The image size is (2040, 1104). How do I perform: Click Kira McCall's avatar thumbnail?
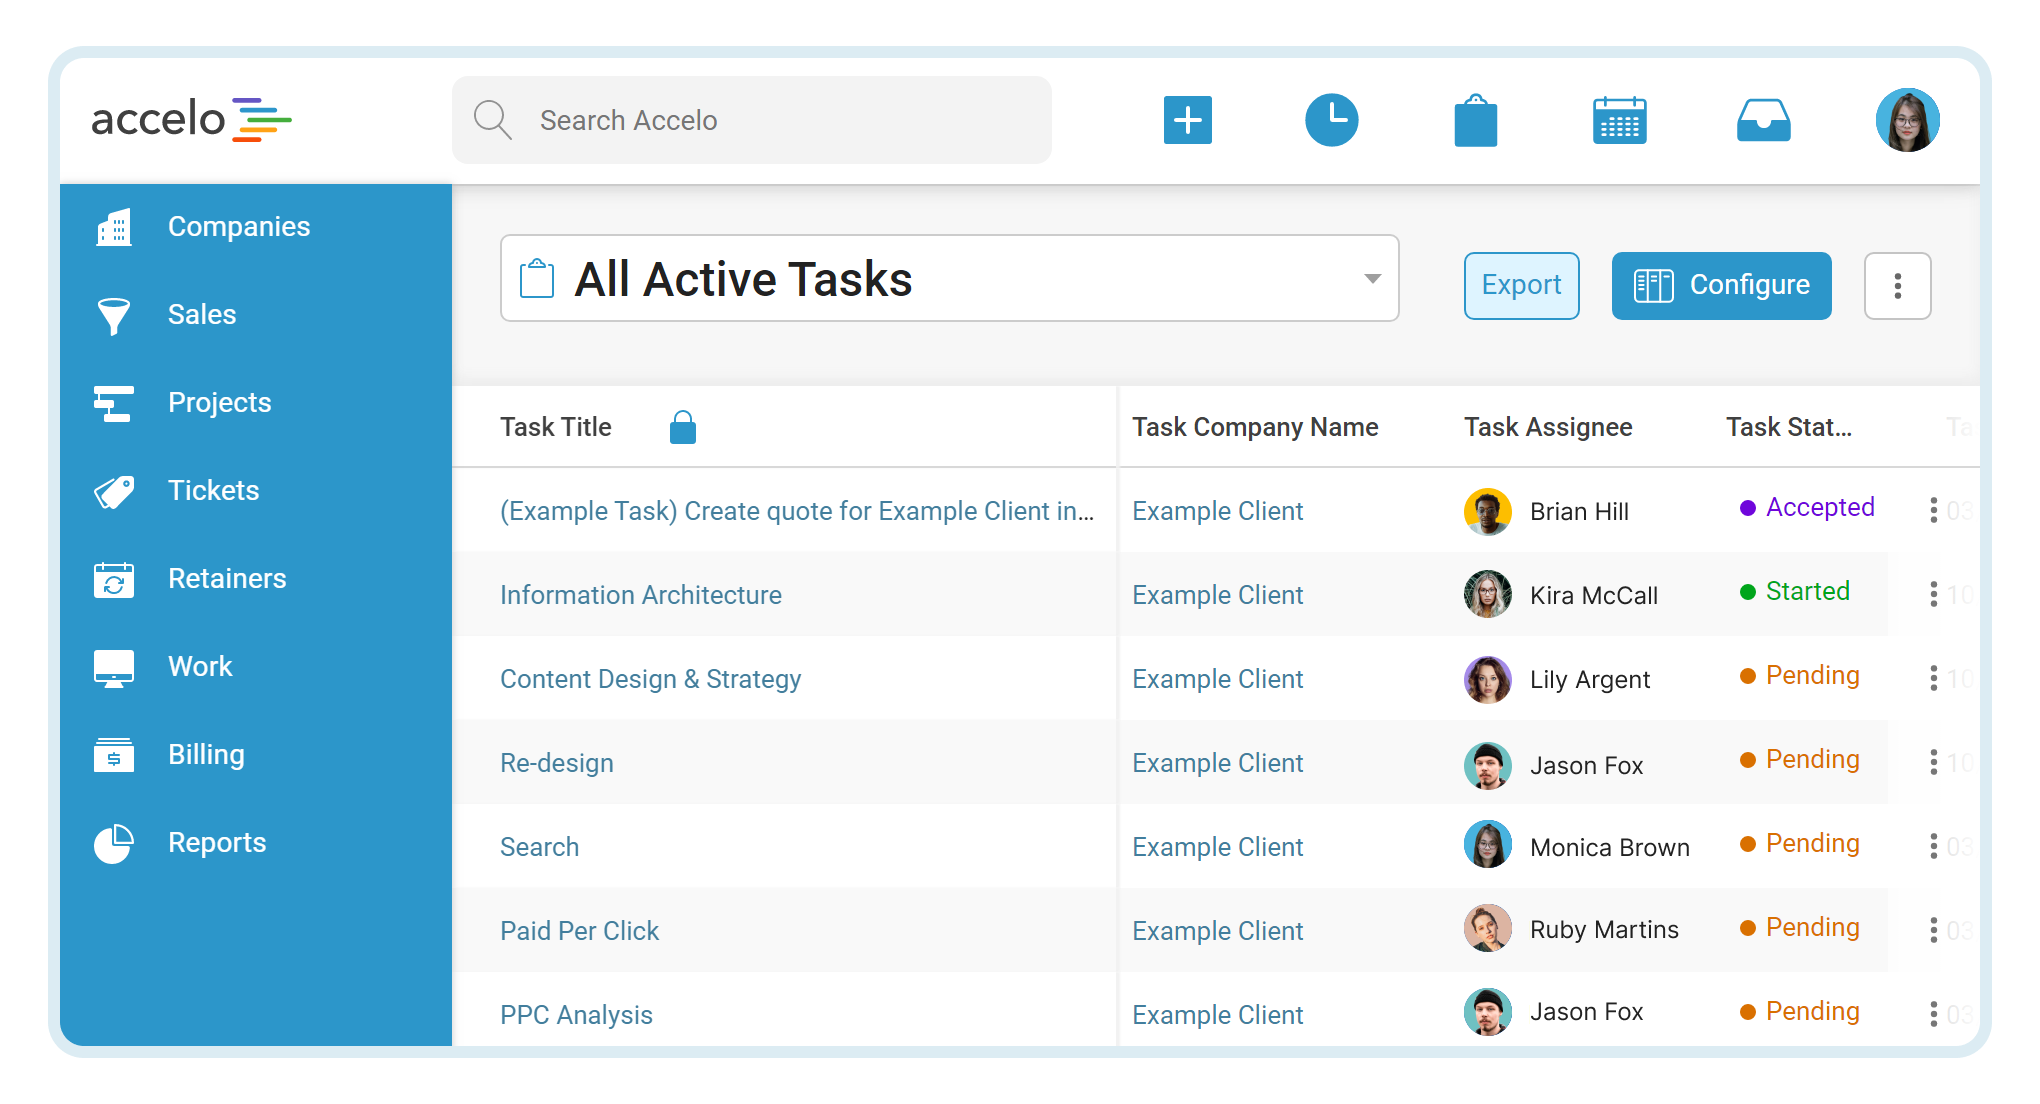1487,595
